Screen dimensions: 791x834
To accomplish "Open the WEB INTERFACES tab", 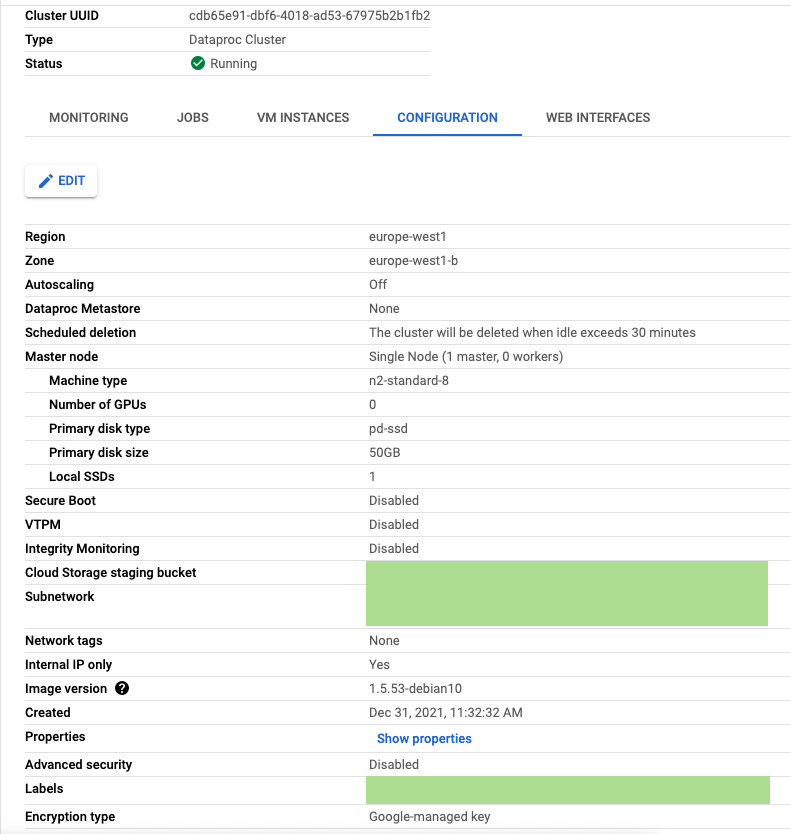I will click(x=597, y=117).
